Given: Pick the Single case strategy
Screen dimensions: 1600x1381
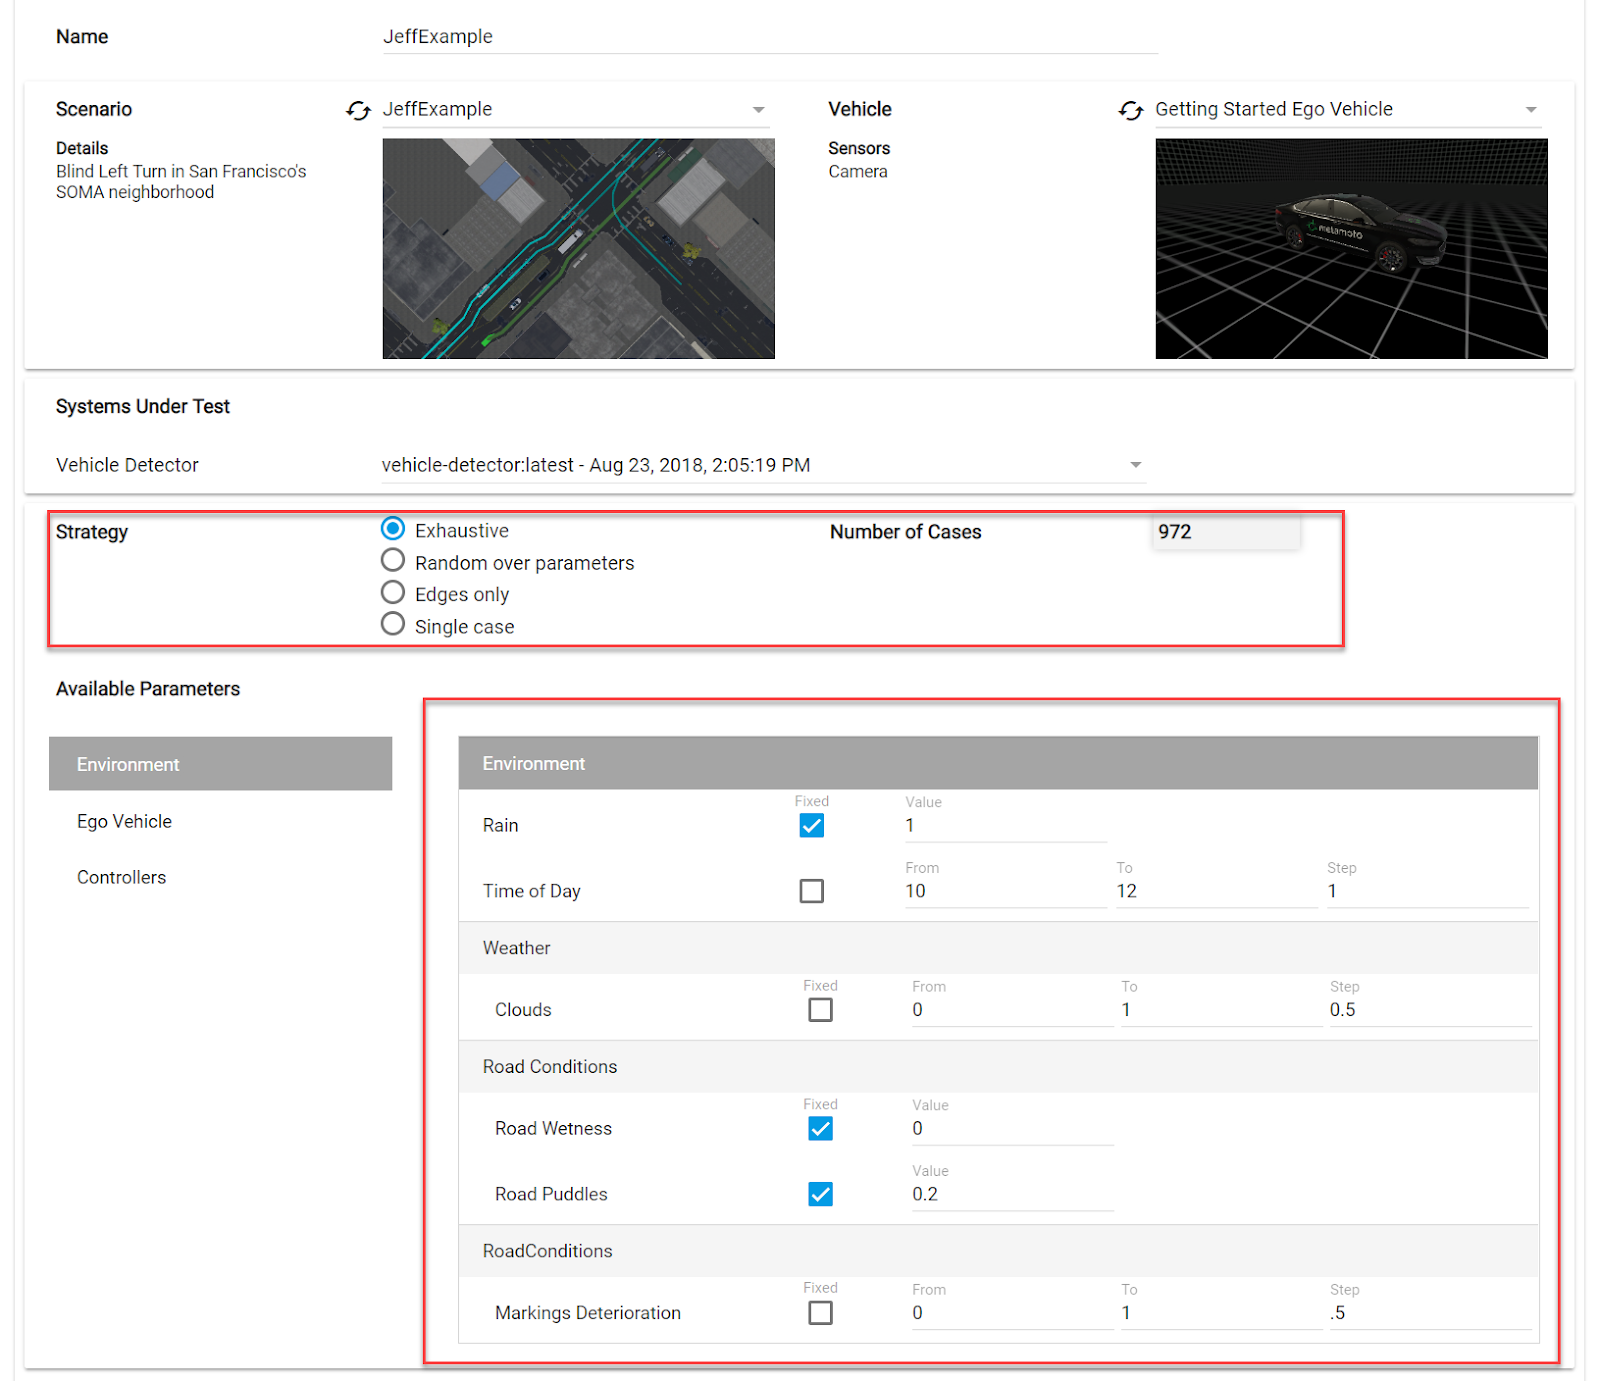Looking at the screenshot, I should (393, 625).
